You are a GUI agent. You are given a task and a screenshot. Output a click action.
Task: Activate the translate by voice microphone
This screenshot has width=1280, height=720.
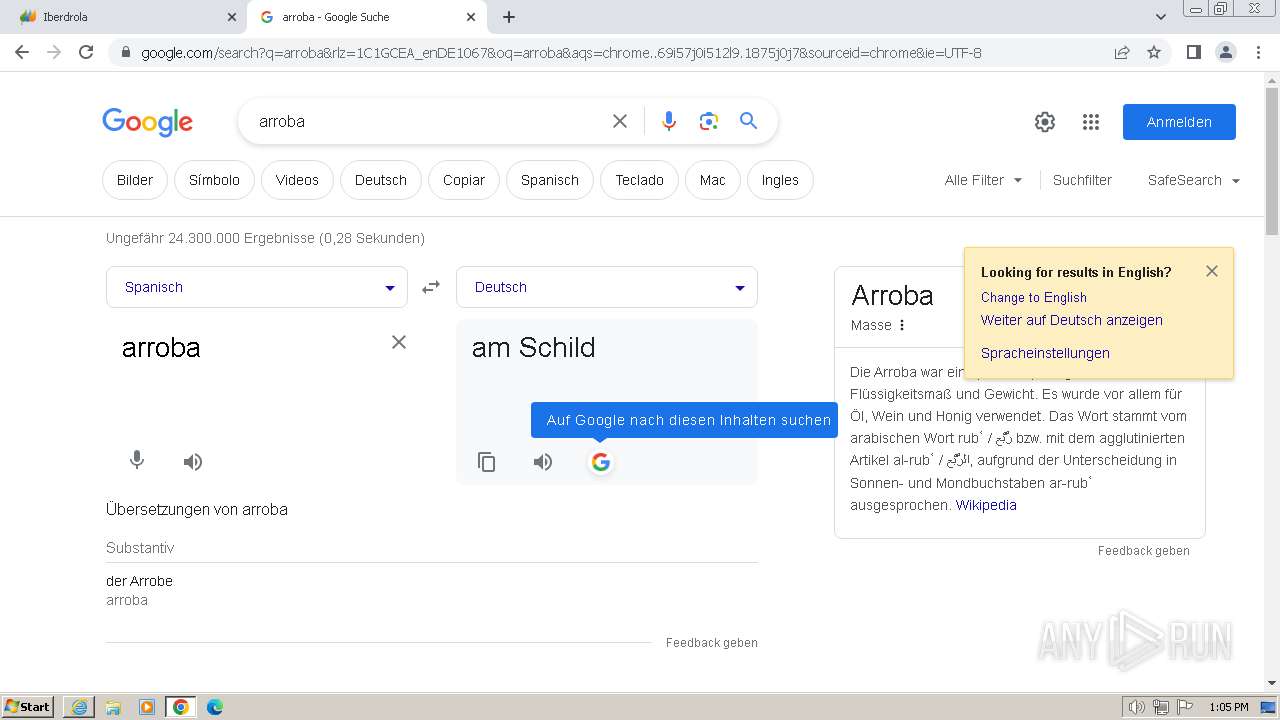(x=137, y=460)
